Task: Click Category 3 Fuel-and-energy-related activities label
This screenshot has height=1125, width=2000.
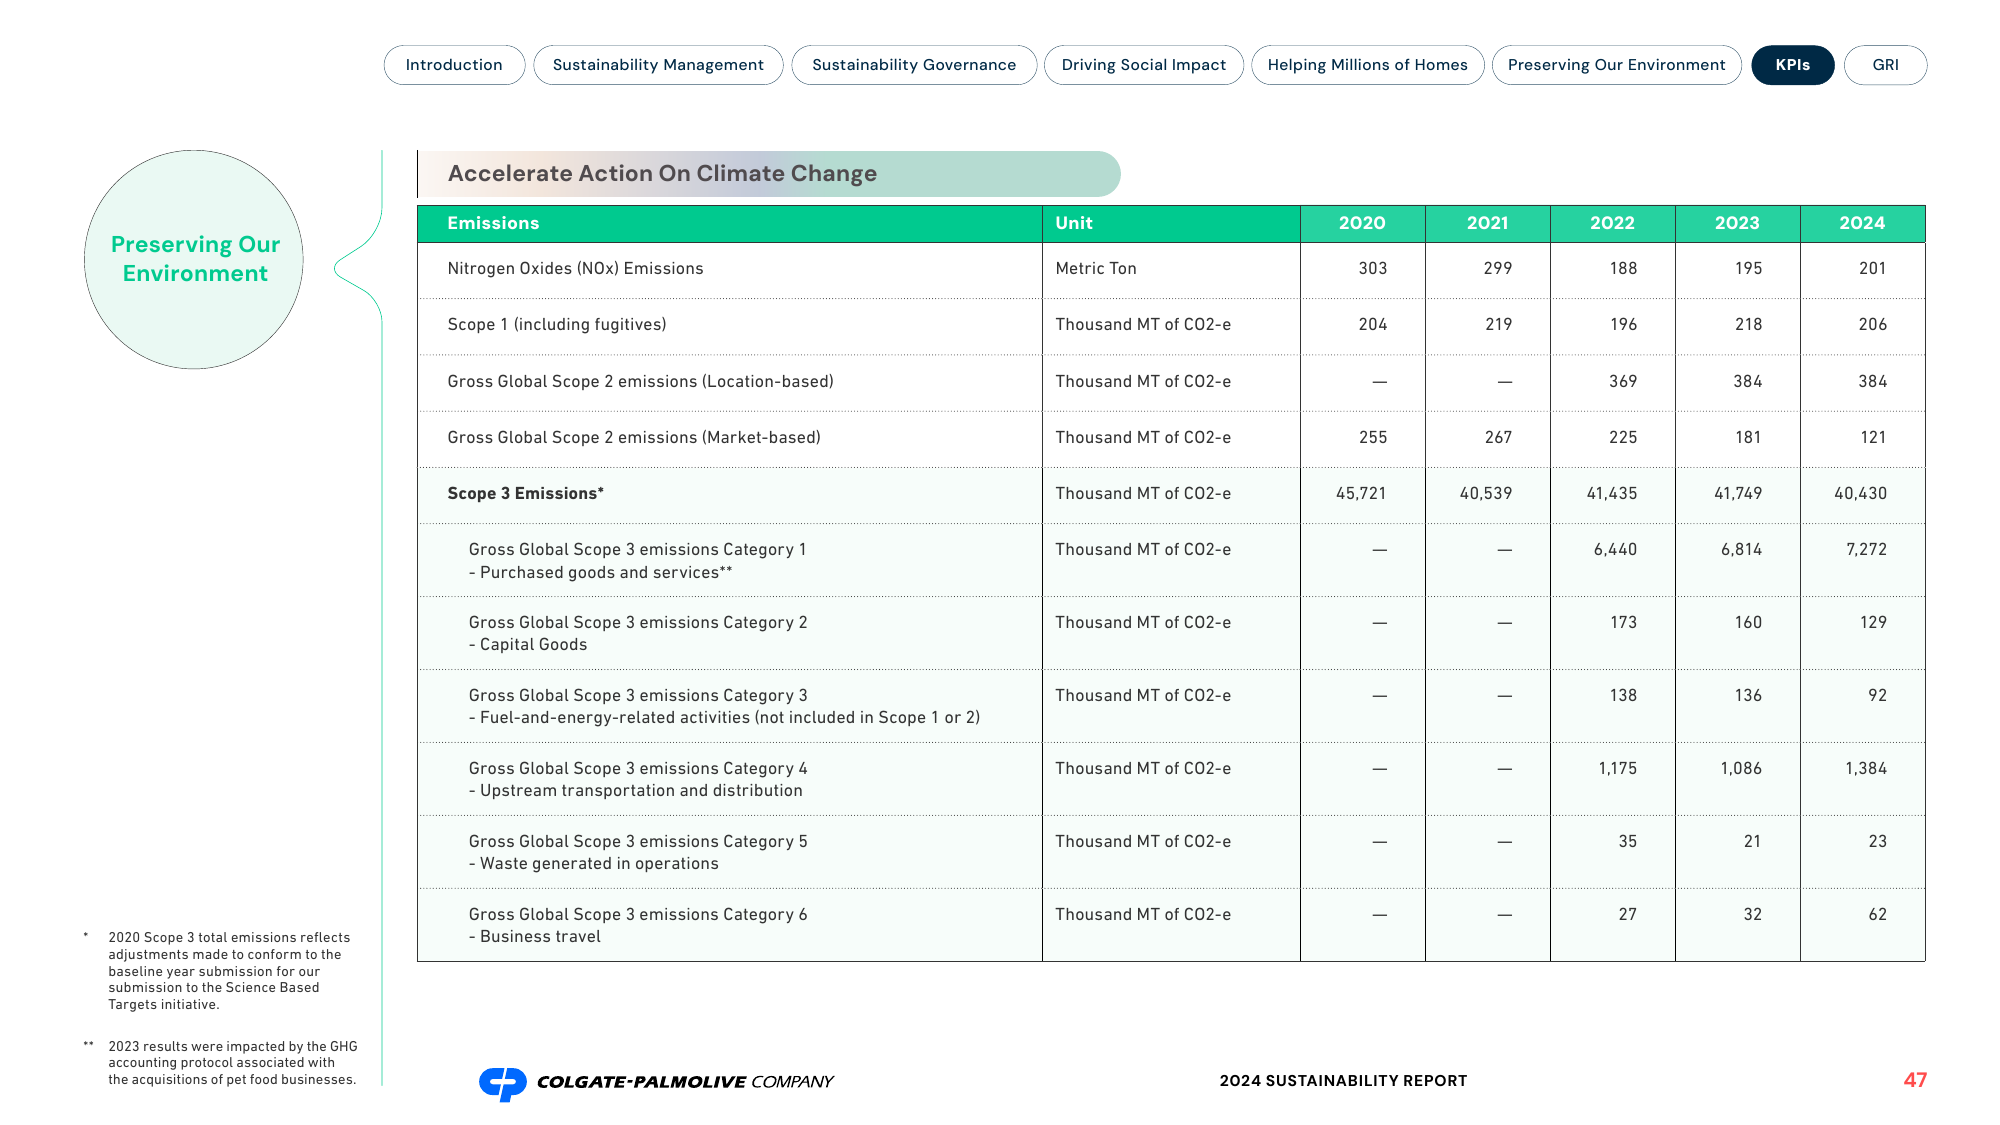Action: [724, 707]
